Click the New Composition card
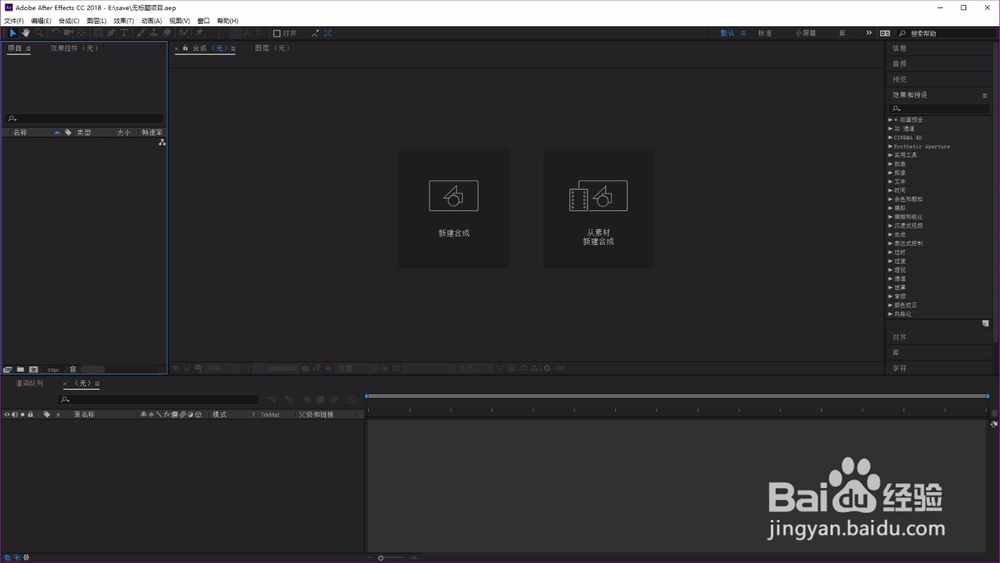This screenshot has height=563, width=1000. click(453, 208)
